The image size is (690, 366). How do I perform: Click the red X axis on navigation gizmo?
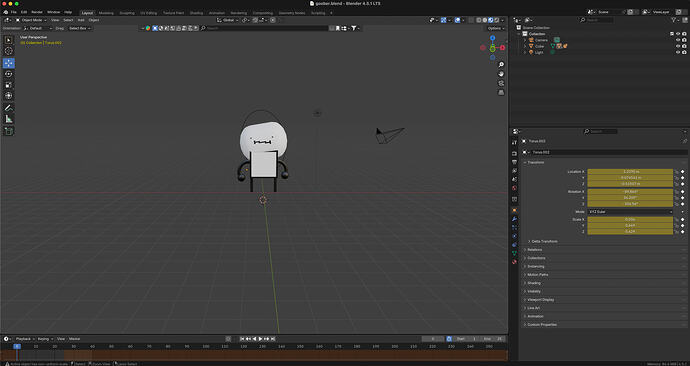502,48
